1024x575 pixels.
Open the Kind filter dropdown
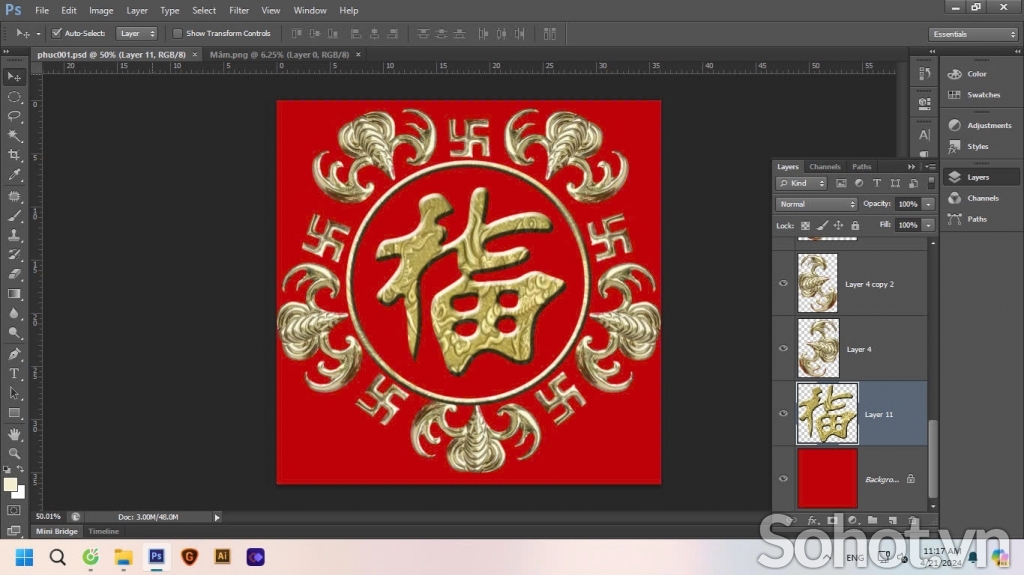tap(802, 184)
